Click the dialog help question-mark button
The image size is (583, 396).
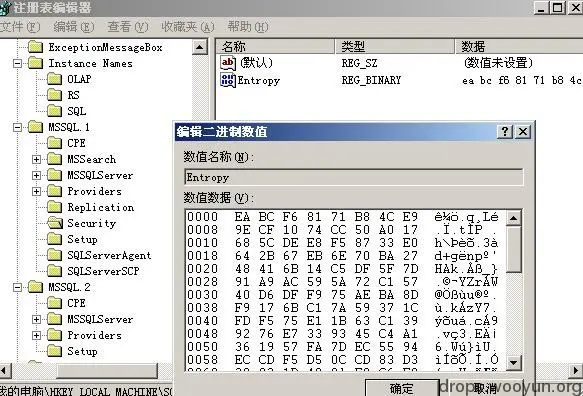(x=505, y=131)
